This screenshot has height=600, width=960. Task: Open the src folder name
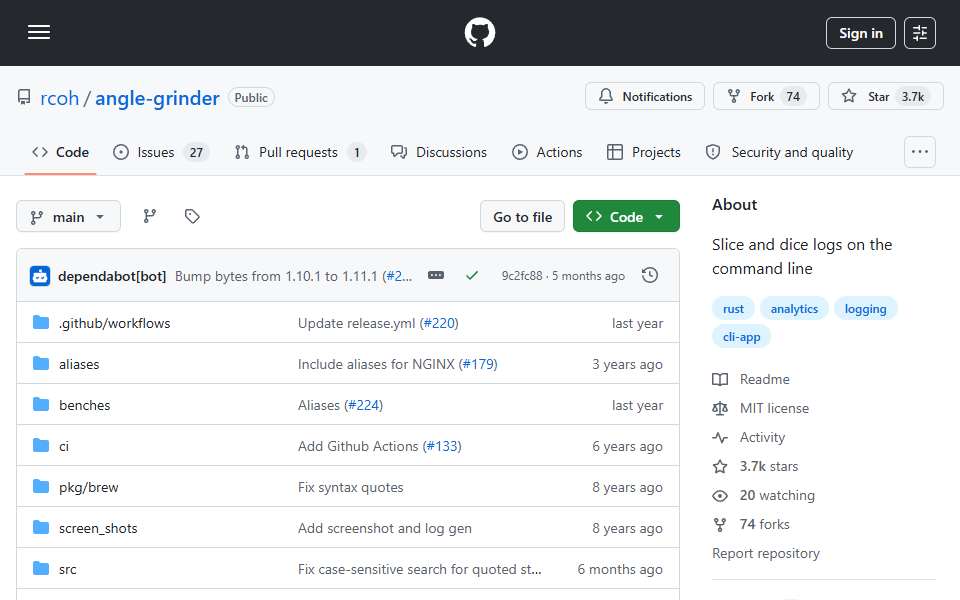[67, 569]
